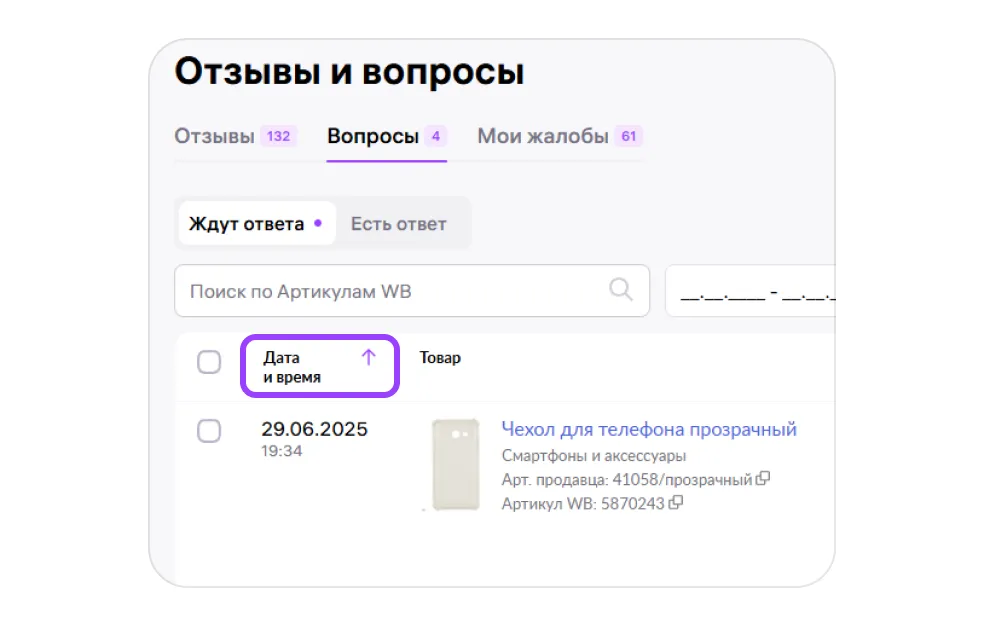Click the phone case product thumbnail

[x=455, y=465]
